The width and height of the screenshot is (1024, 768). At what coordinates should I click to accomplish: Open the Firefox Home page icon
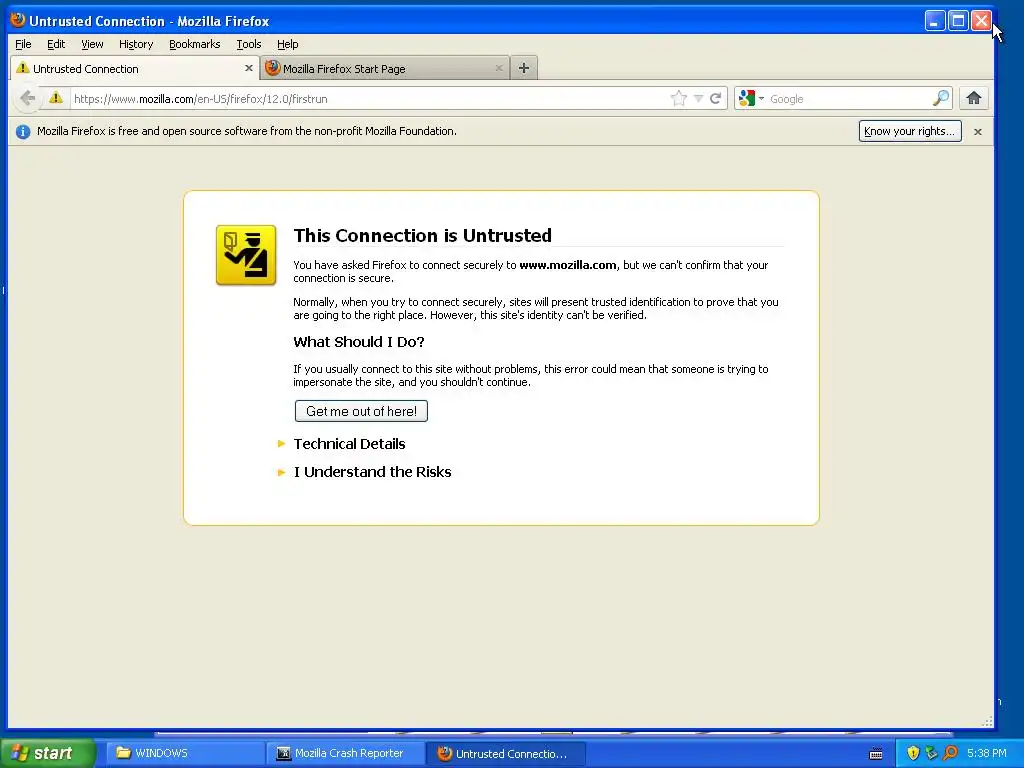(x=974, y=99)
